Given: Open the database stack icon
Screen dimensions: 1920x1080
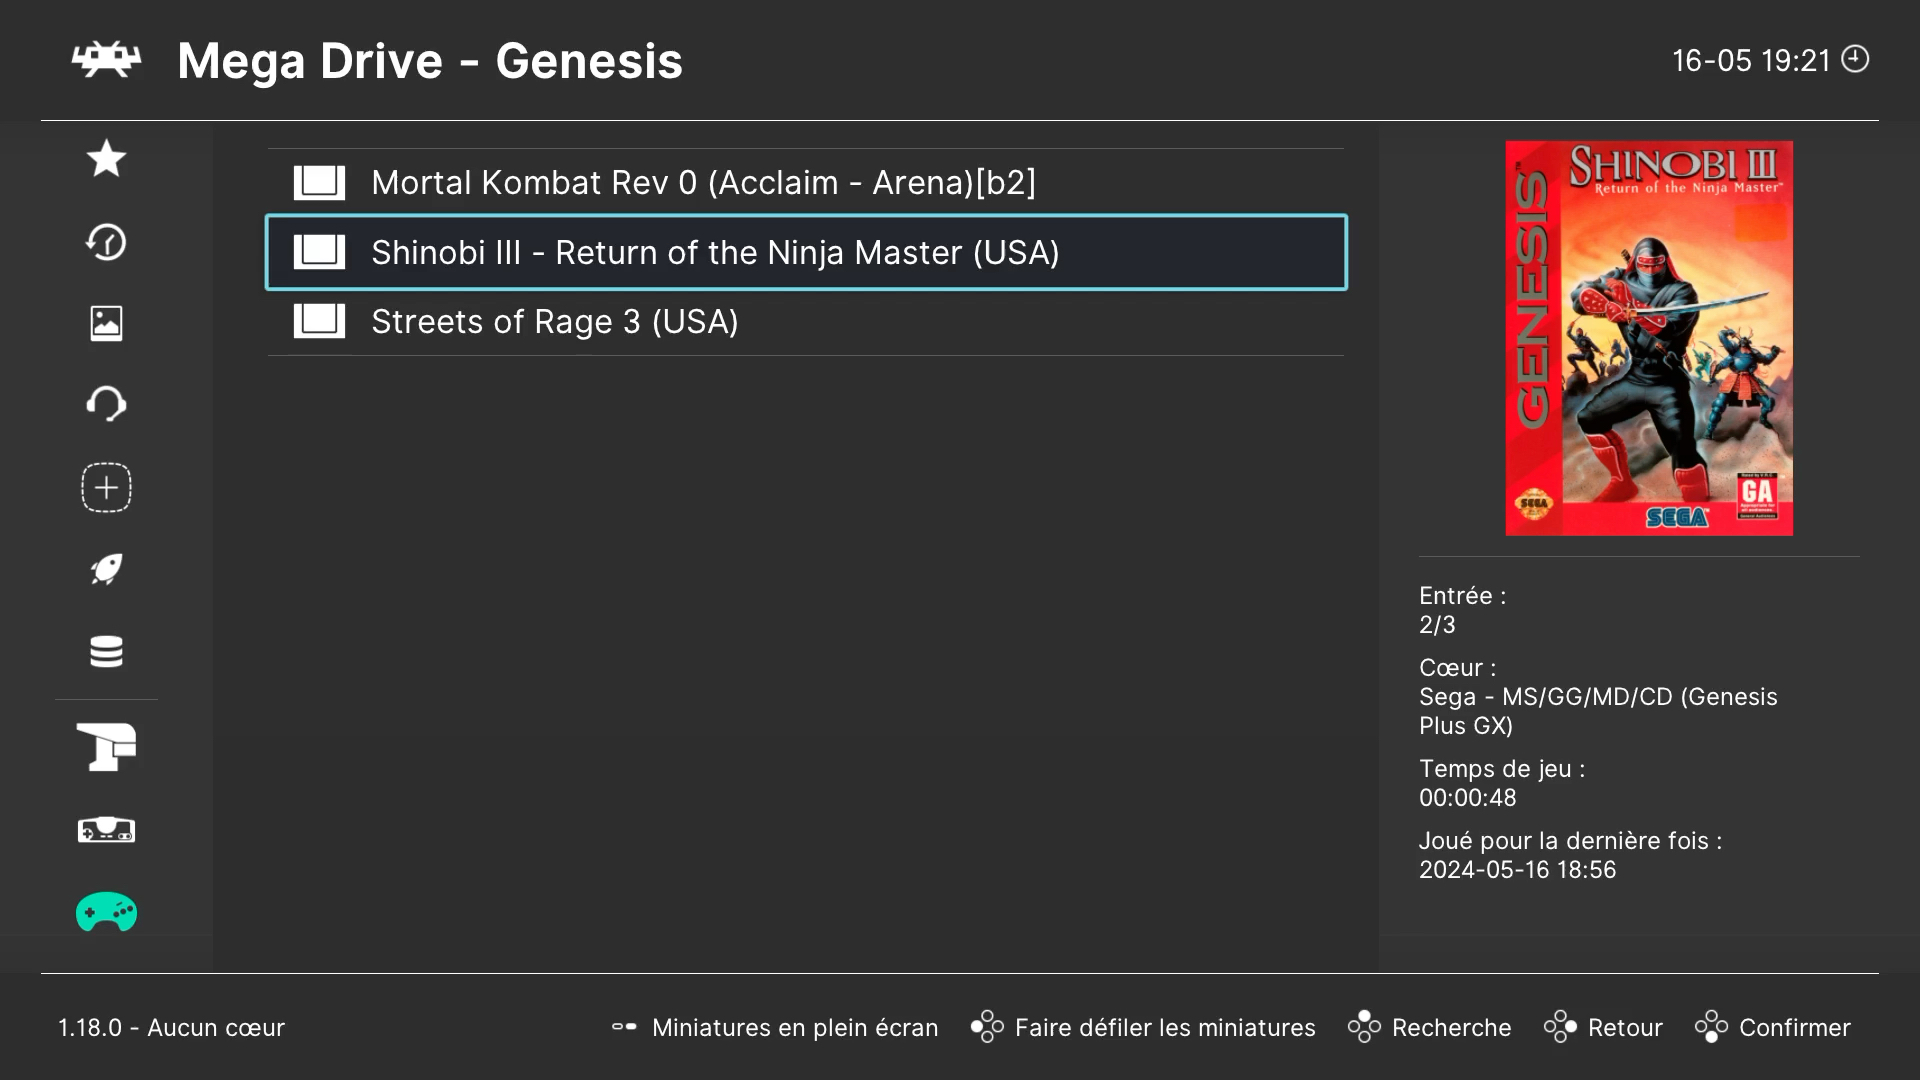Looking at the screenshot, I should pos(106,652).
